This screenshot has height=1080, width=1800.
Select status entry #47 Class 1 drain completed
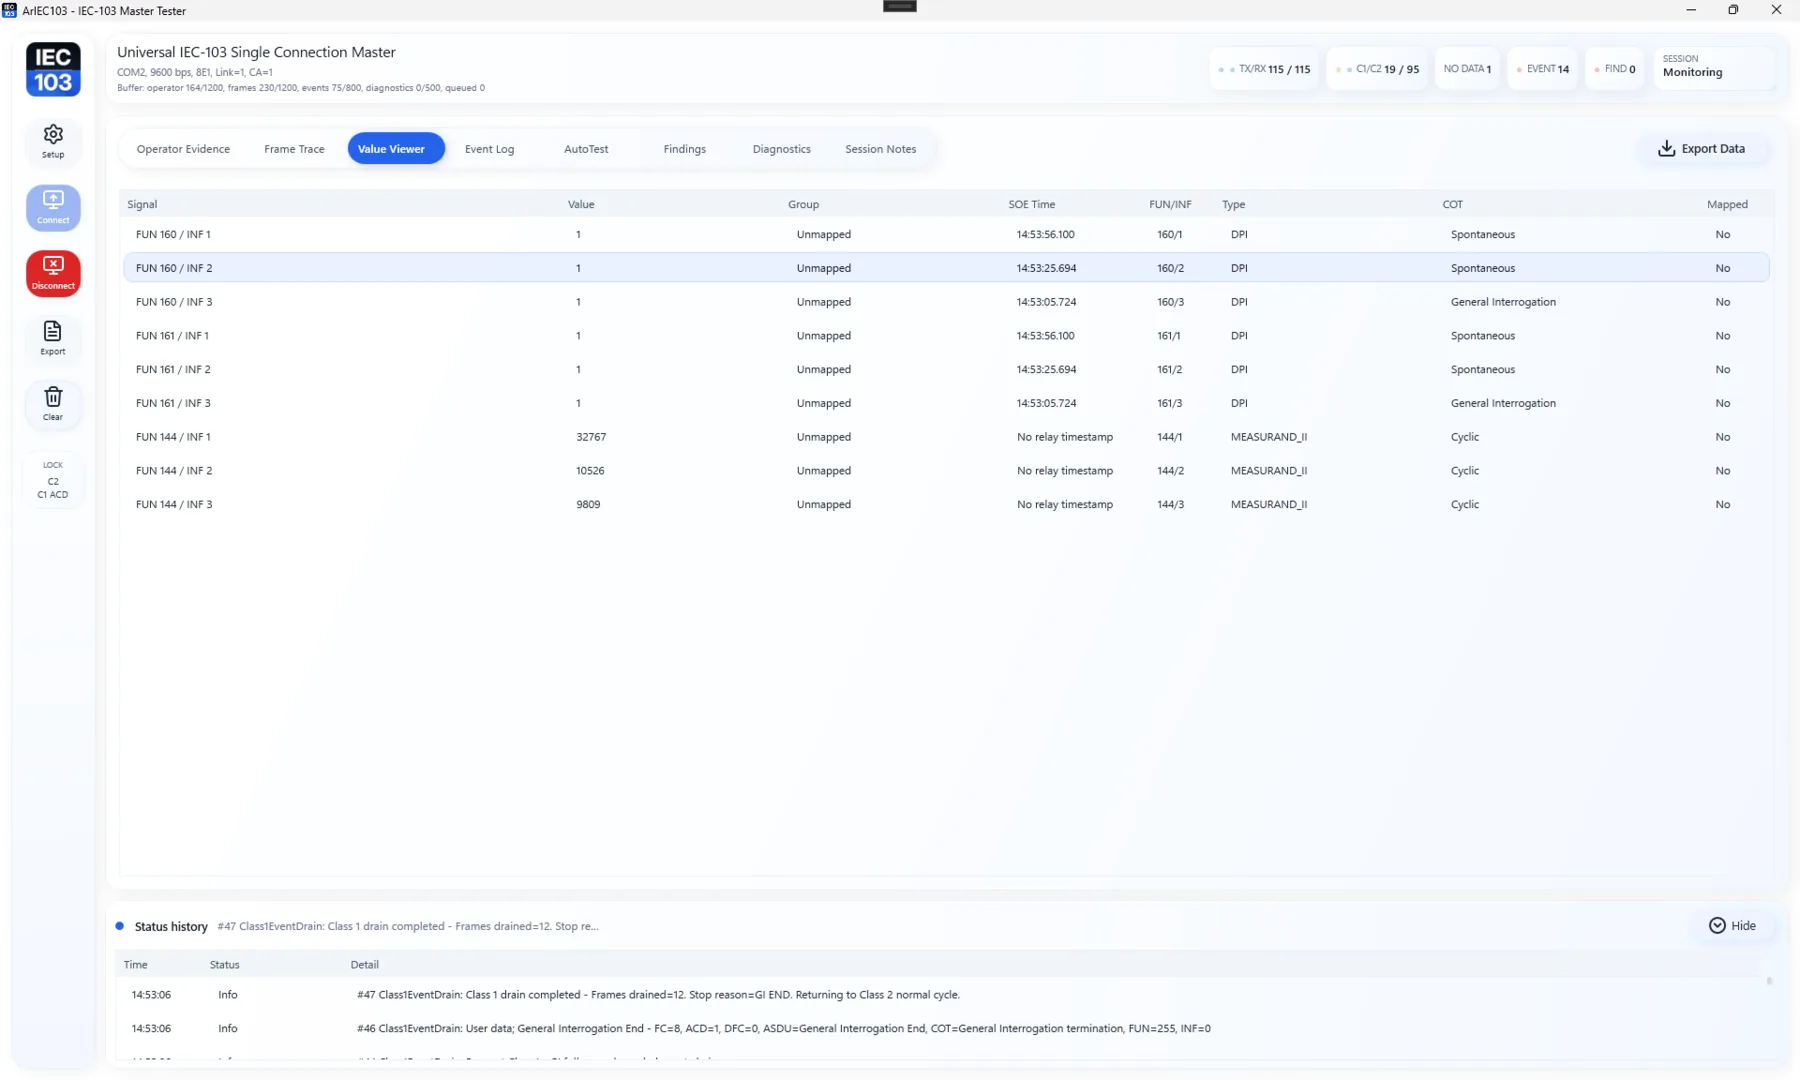coord(940,995)
